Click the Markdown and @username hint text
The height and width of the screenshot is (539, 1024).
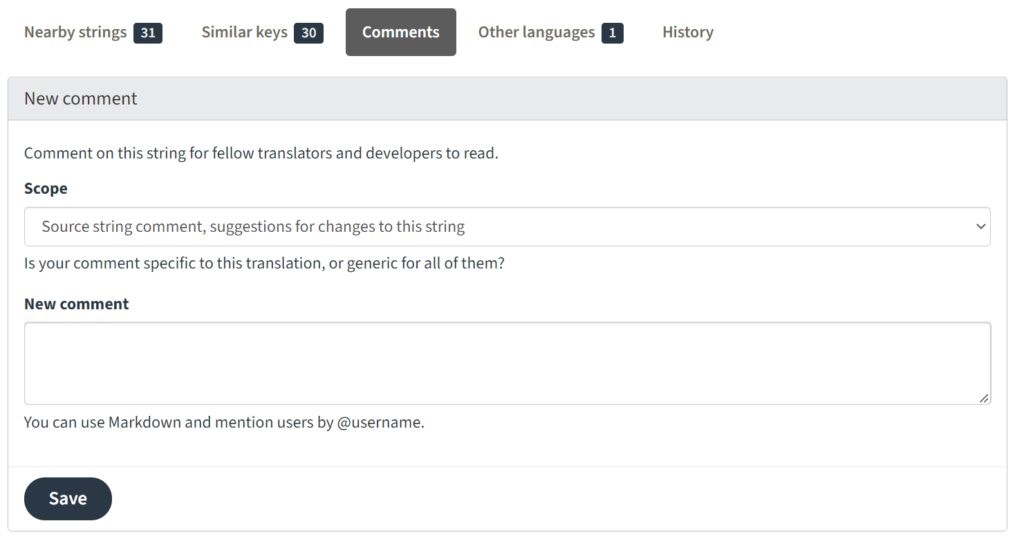coord(224,422)
